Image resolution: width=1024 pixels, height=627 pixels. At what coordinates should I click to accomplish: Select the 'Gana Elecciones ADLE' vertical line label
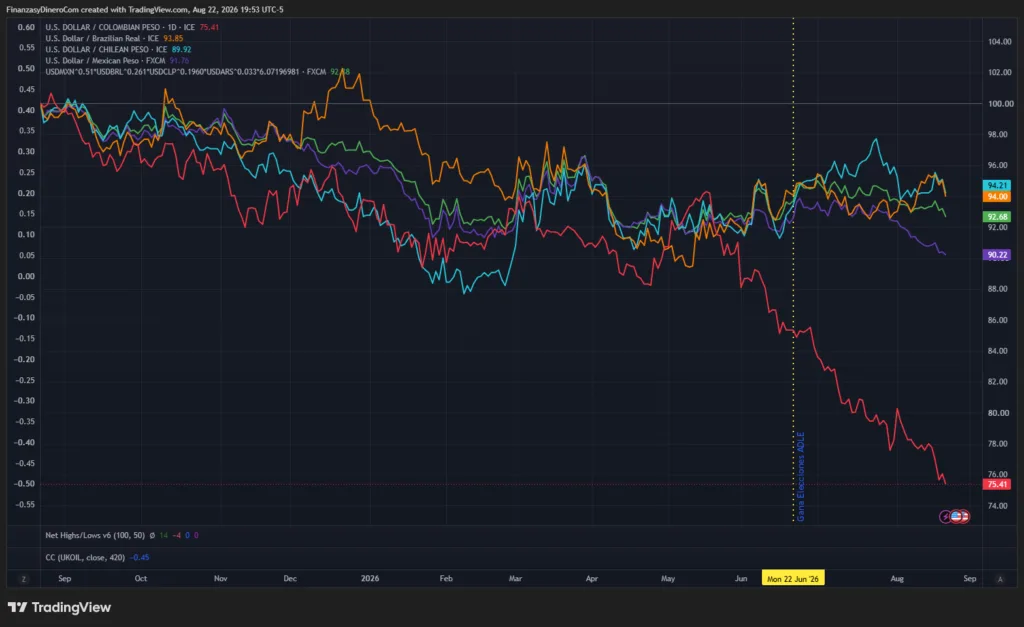(x=801, y=476)
